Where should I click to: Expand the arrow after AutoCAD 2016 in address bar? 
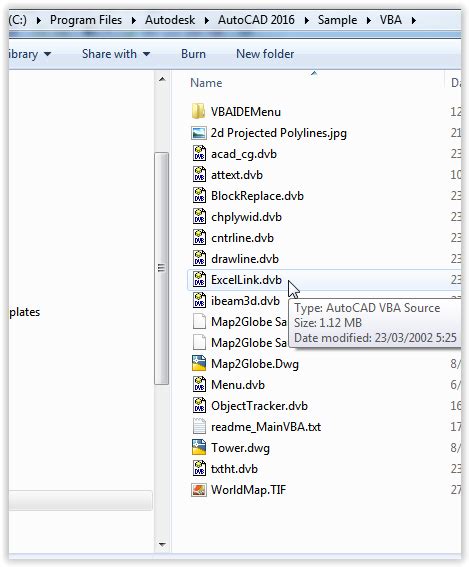point(307,20)
